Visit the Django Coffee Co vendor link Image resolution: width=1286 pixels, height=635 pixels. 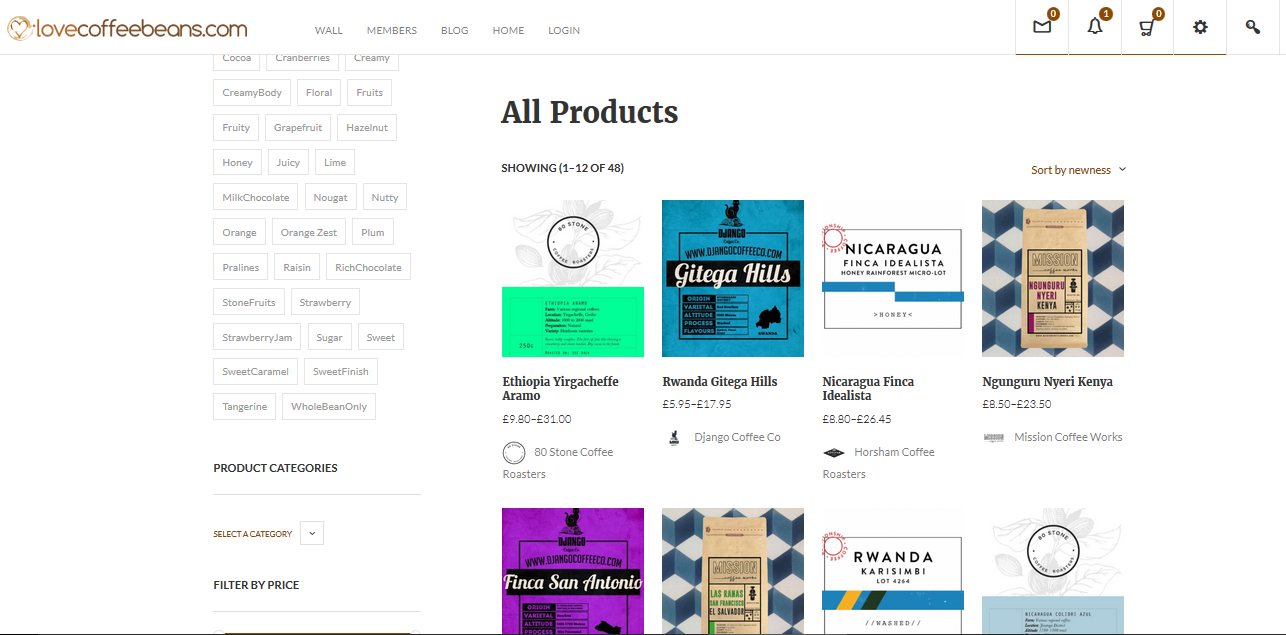pos(737,437)
